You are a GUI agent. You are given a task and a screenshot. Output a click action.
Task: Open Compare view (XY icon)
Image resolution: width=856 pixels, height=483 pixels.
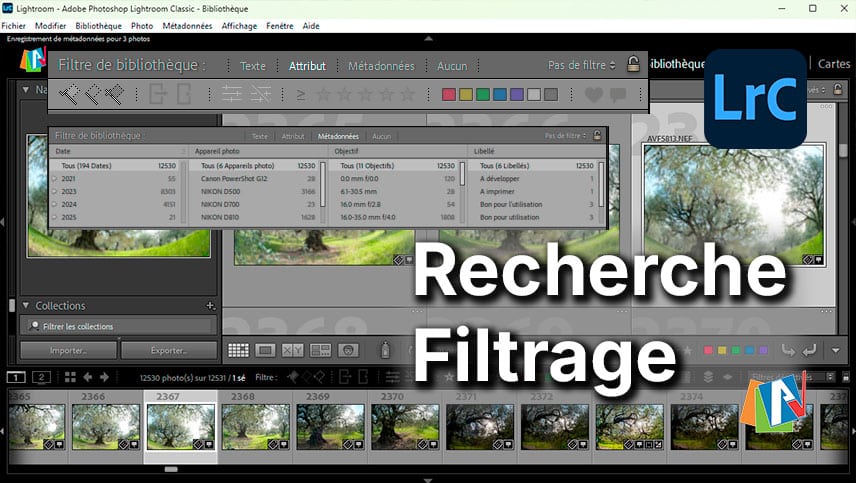293,350
